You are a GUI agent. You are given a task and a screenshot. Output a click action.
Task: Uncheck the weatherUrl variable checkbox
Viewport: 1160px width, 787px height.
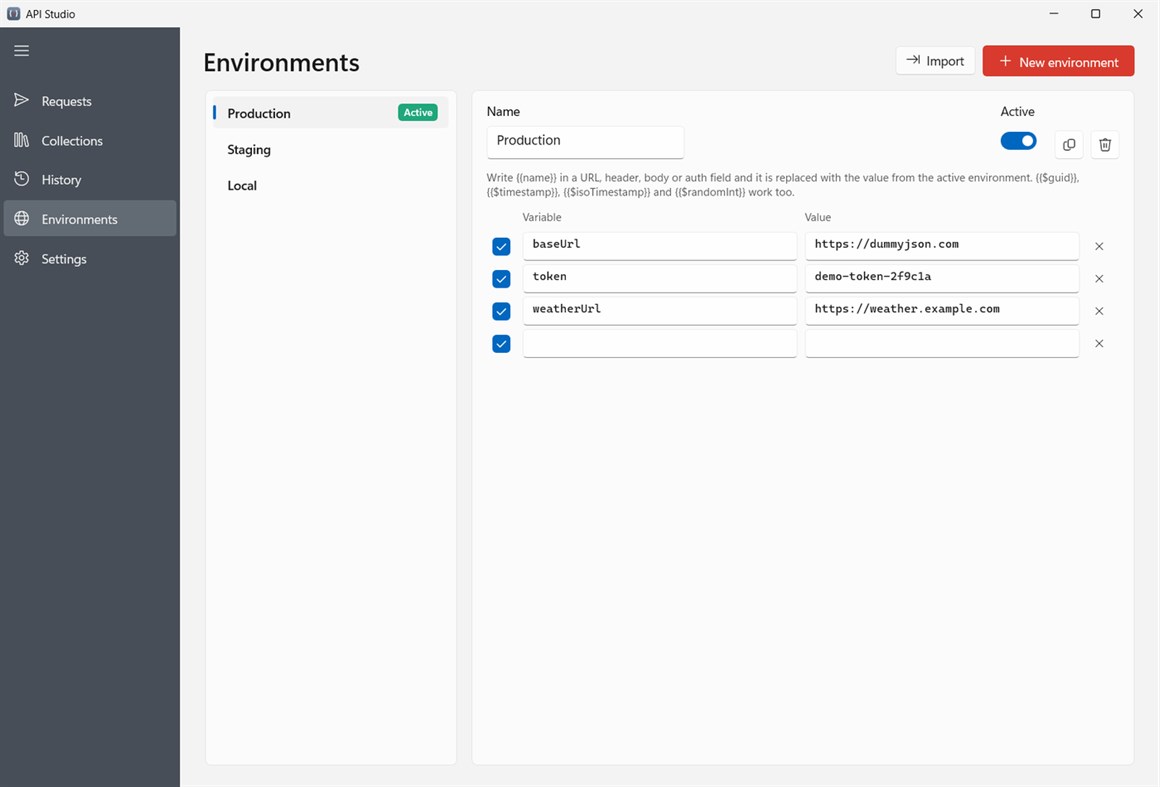(501, 311)
